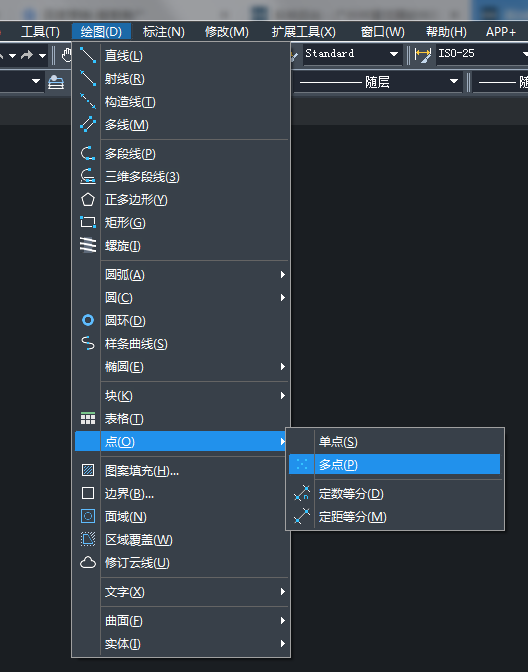Open the Standard text style dropdown
Viewport: 528px width, 672px height.
(393, 54)
